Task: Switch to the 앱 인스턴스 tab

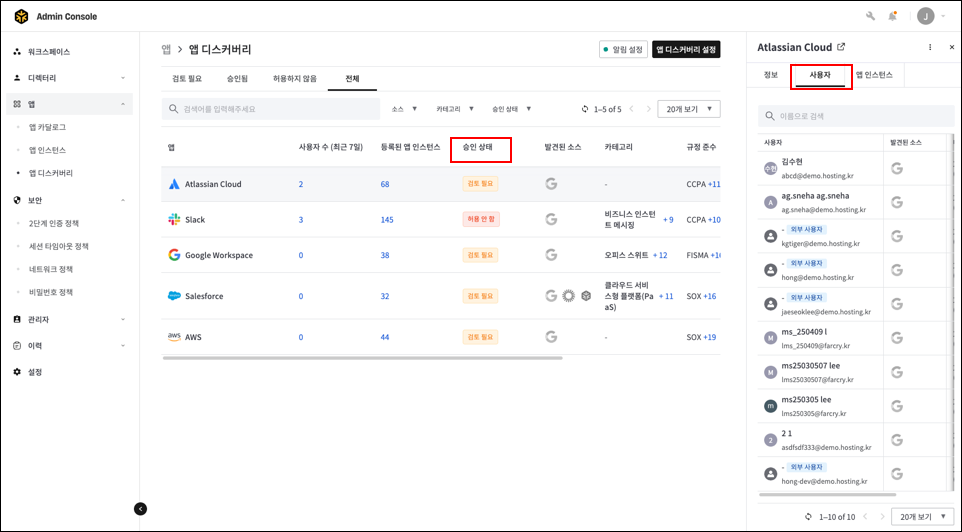Action: click(880, 75)
